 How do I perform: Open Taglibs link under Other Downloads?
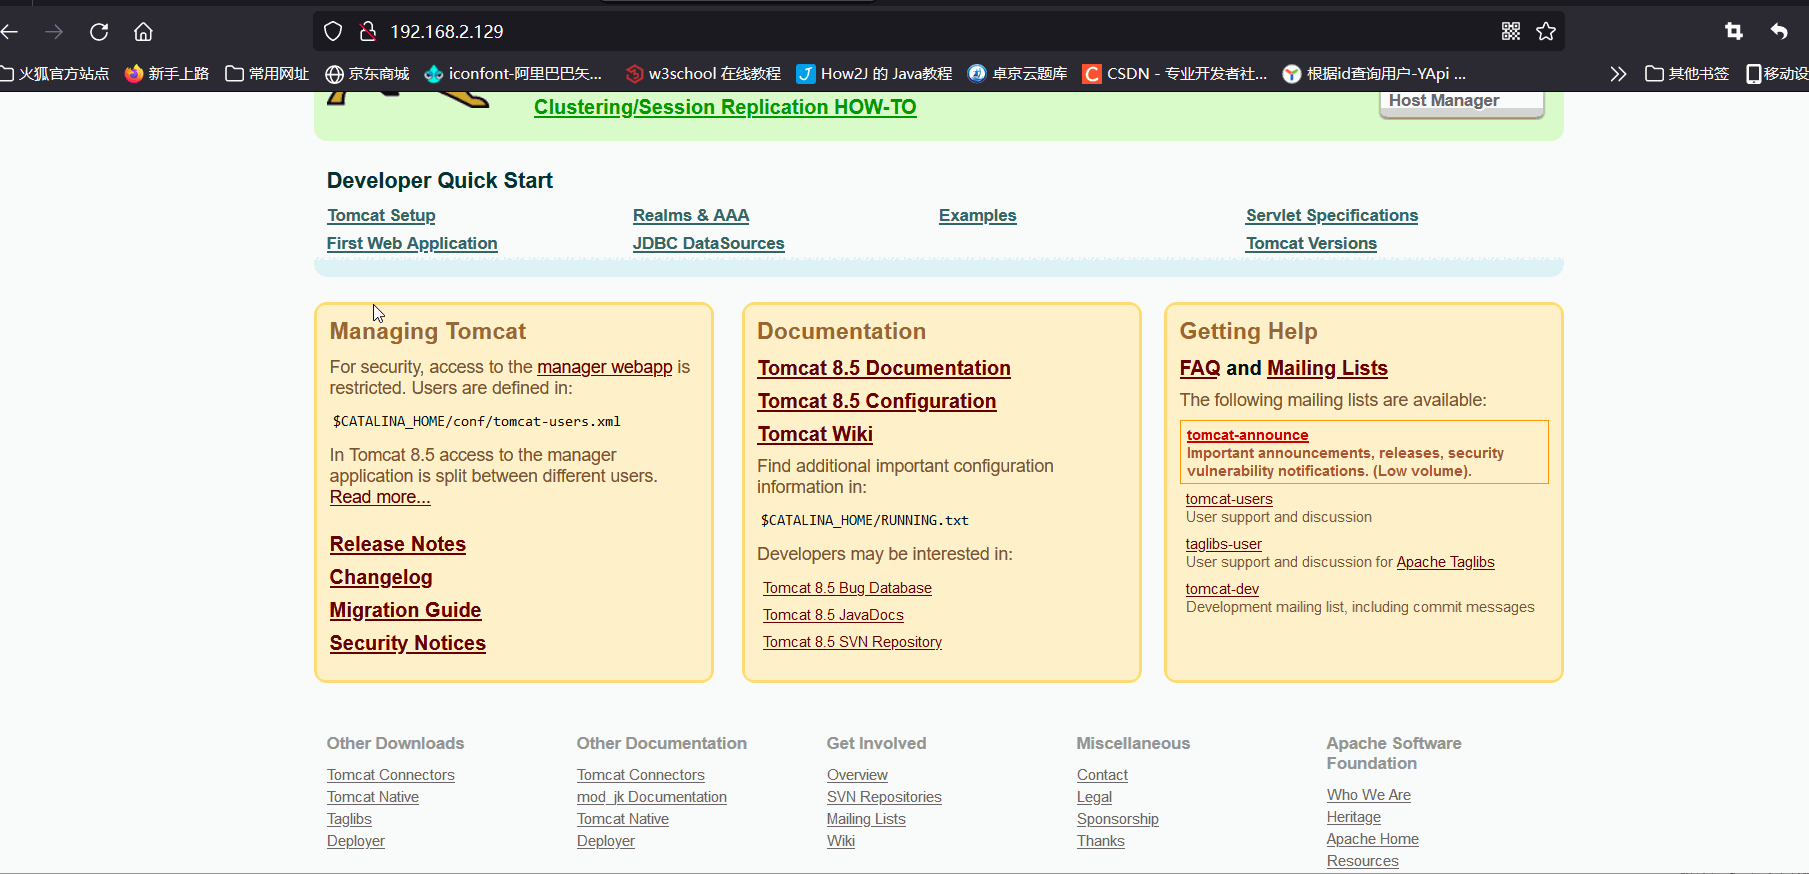(349, 819)
